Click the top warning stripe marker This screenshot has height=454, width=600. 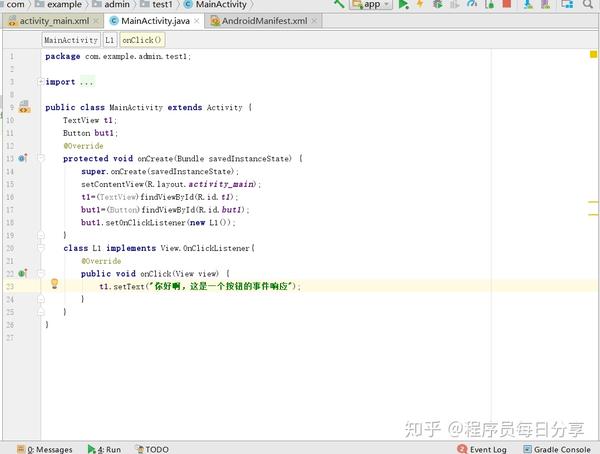coord(593,202)
